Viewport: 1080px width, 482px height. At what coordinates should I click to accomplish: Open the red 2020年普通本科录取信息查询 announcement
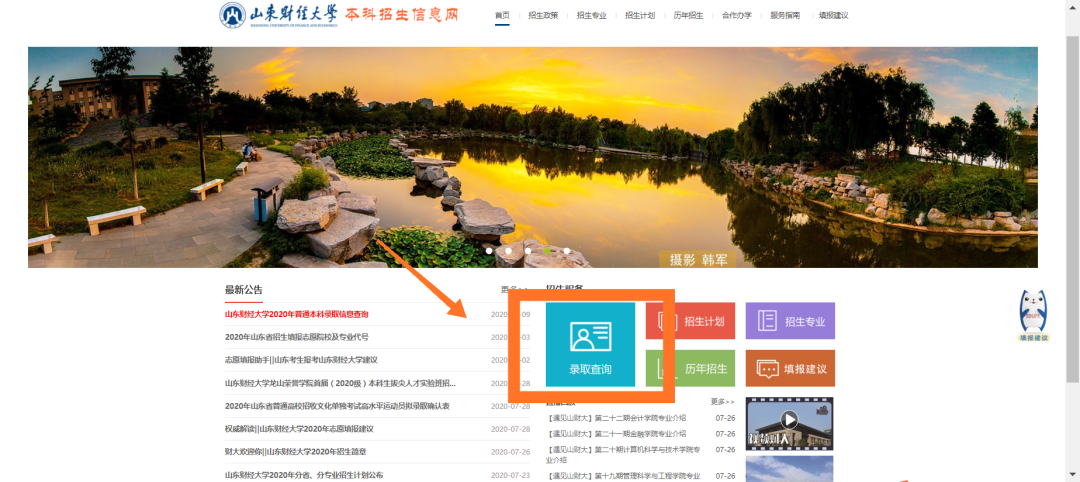tap(296, 314)
